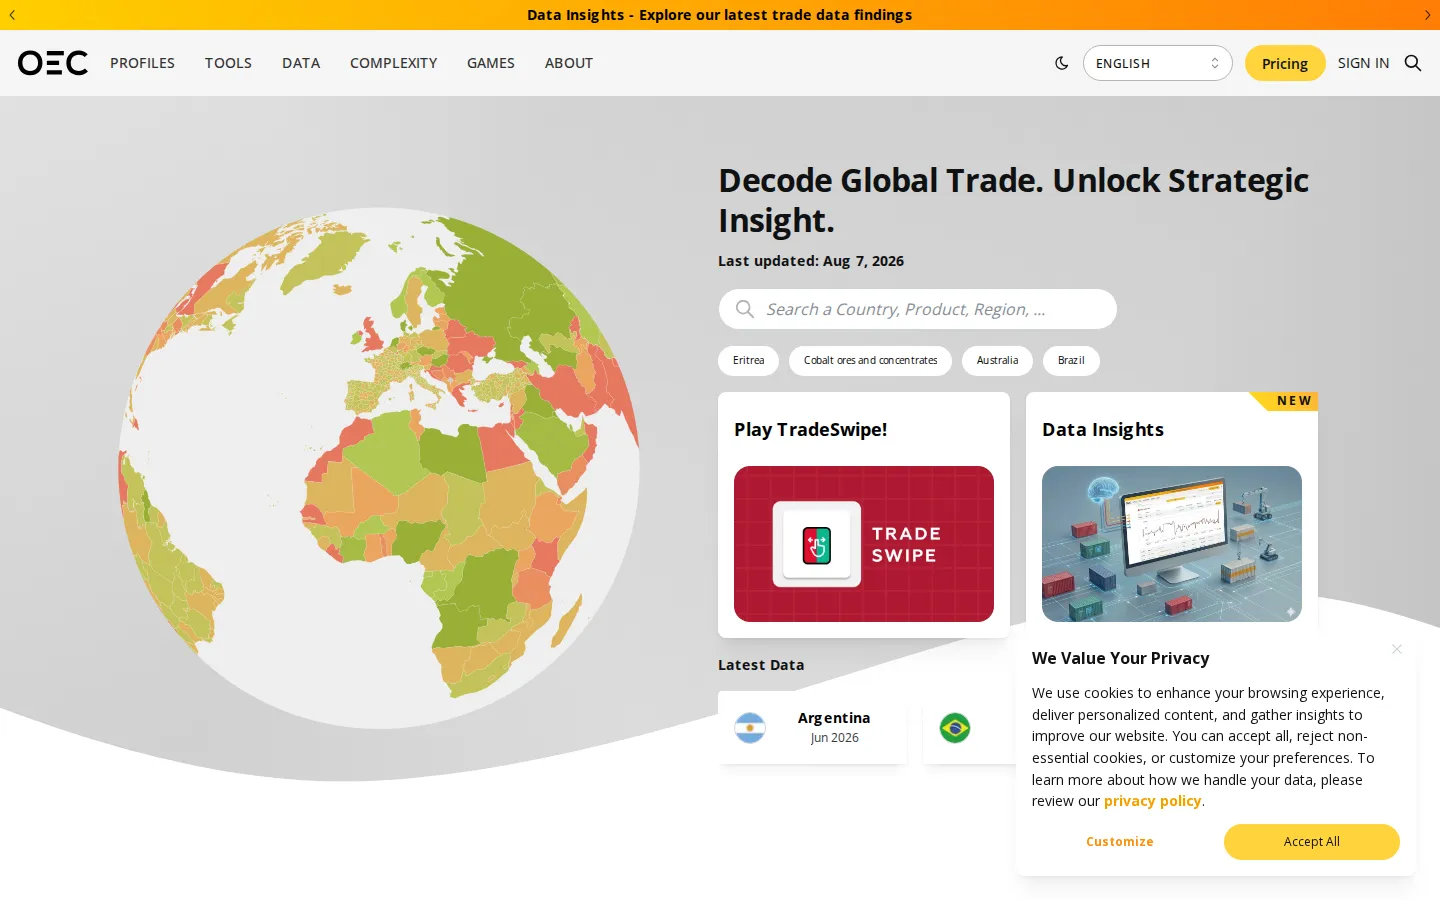Open the COMPLEXITY menu

coord(393,63)
